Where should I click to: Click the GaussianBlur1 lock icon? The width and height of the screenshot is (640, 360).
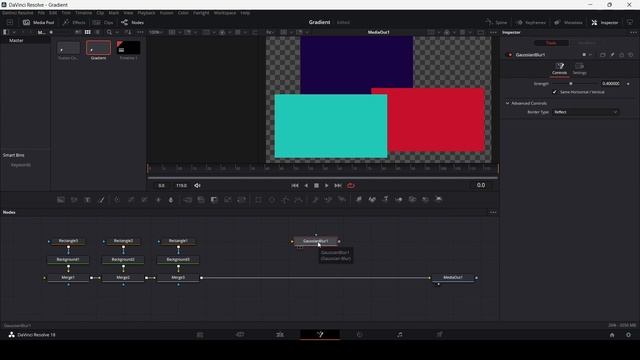622,55
